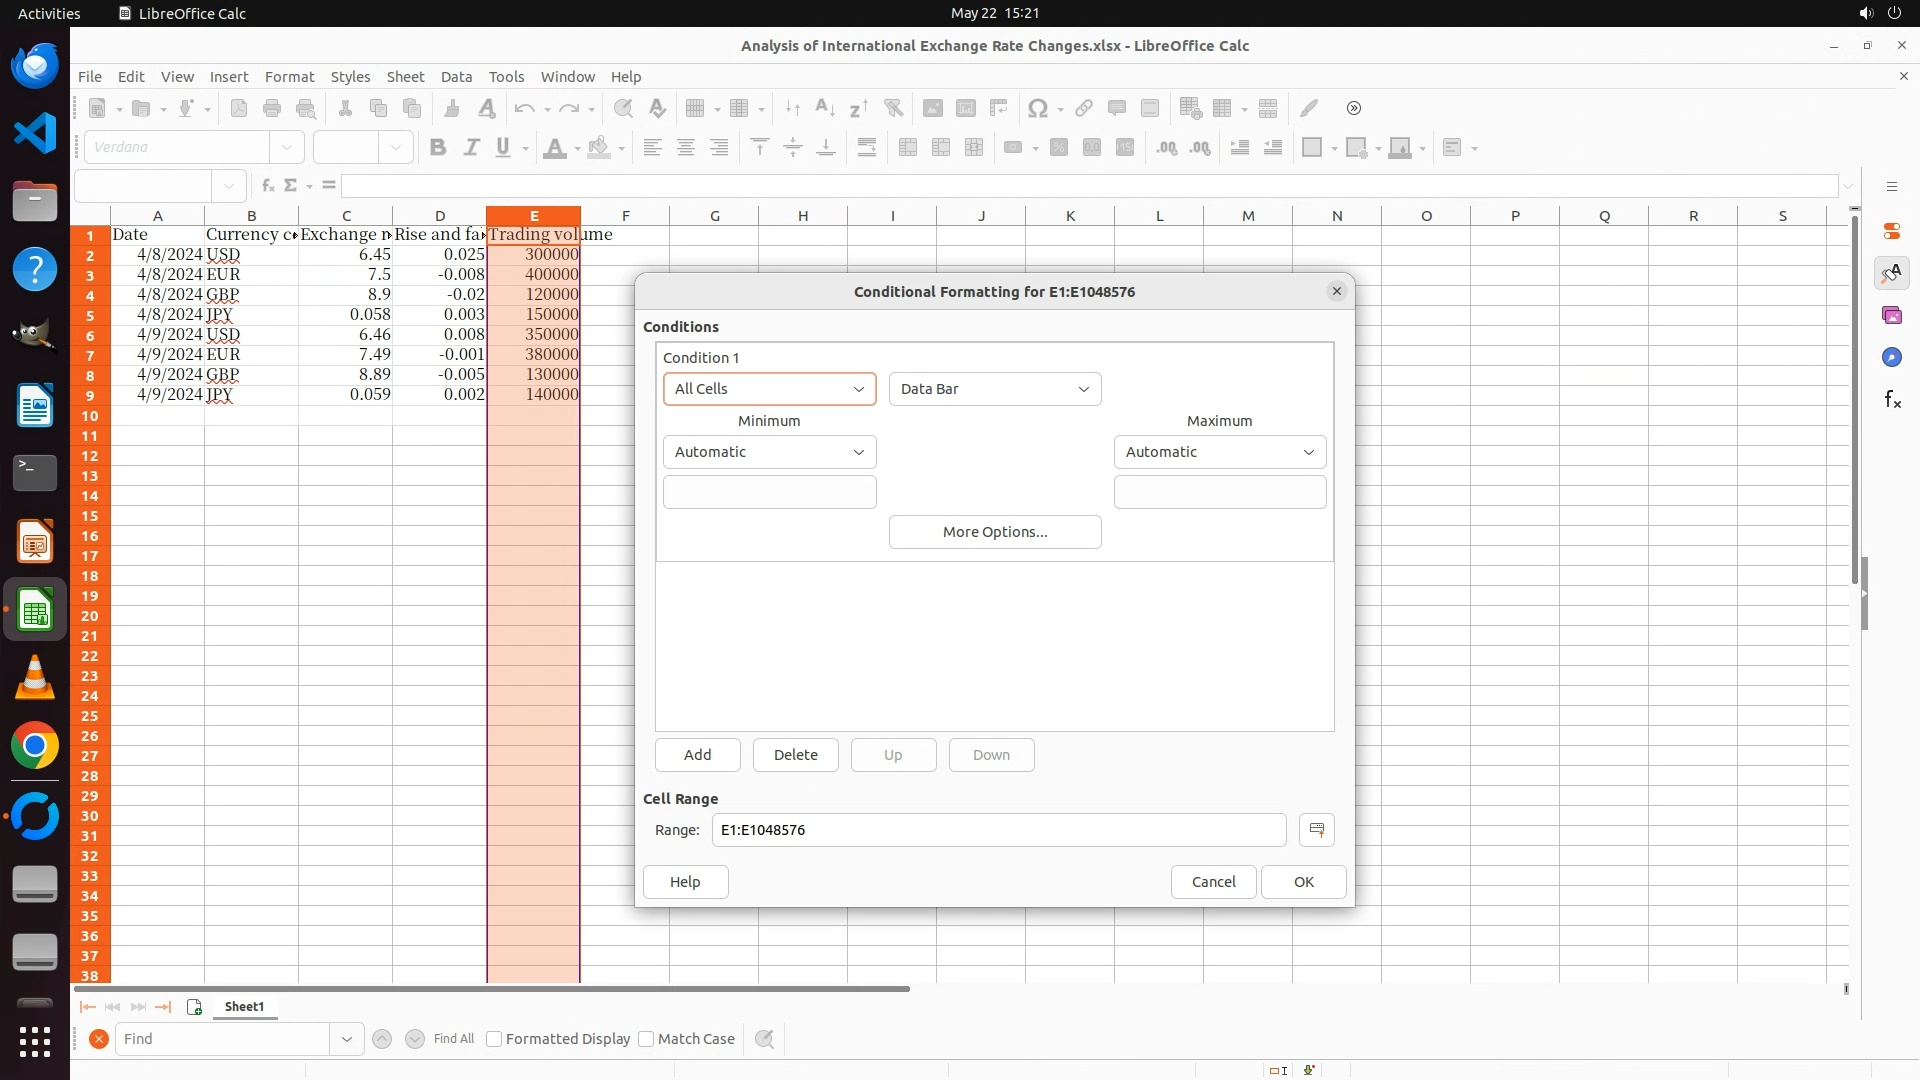Click the Function Wizard icon
1920x1080 pixels.
click(267, 186)
